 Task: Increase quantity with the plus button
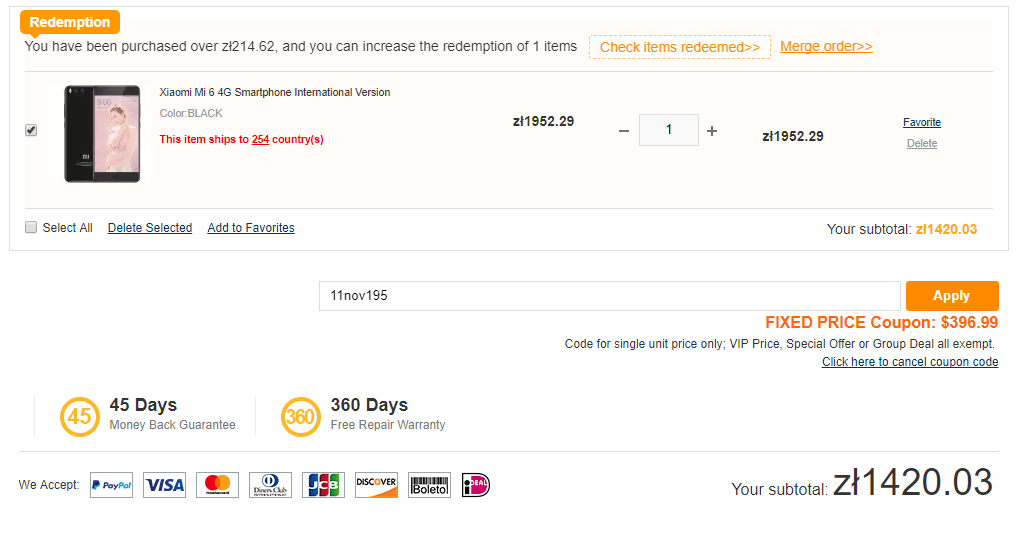(x=712, y=131)
